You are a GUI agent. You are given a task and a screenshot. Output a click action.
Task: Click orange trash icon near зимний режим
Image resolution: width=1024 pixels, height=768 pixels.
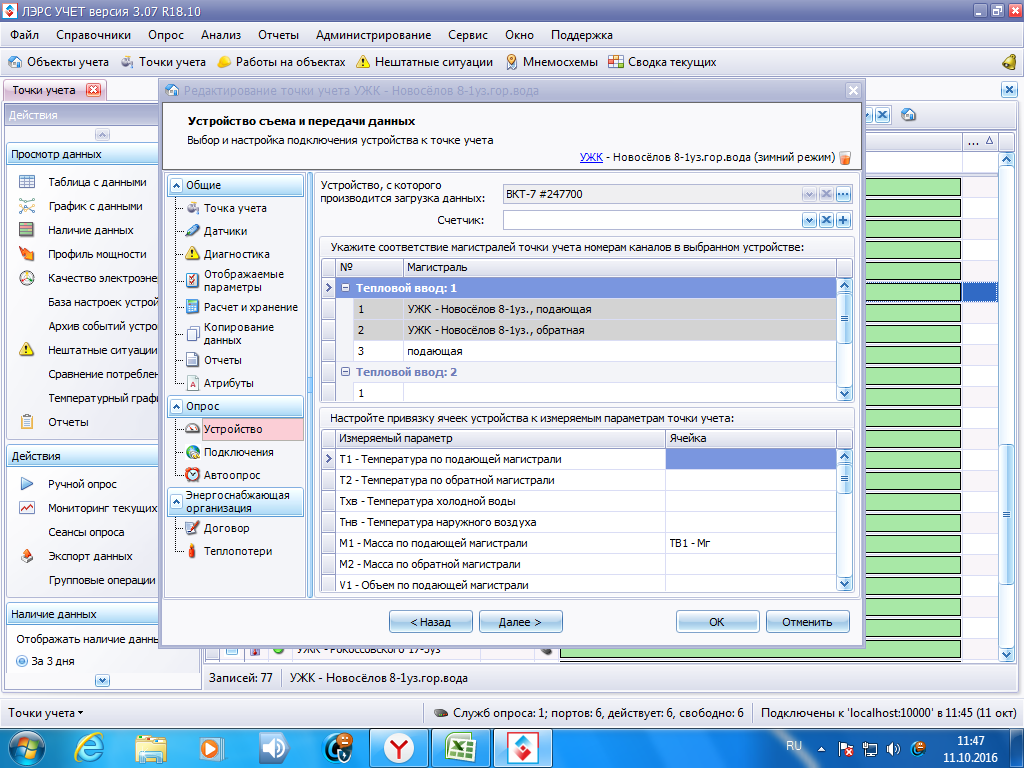click(844, 157)
